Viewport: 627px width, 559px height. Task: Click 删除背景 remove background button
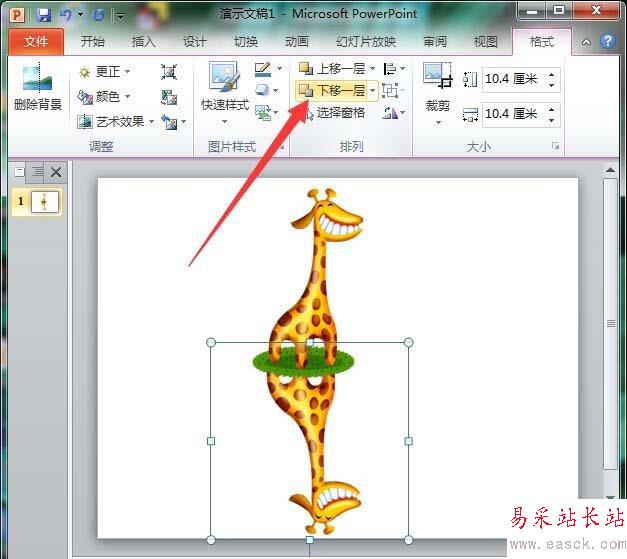coord(38,87)
